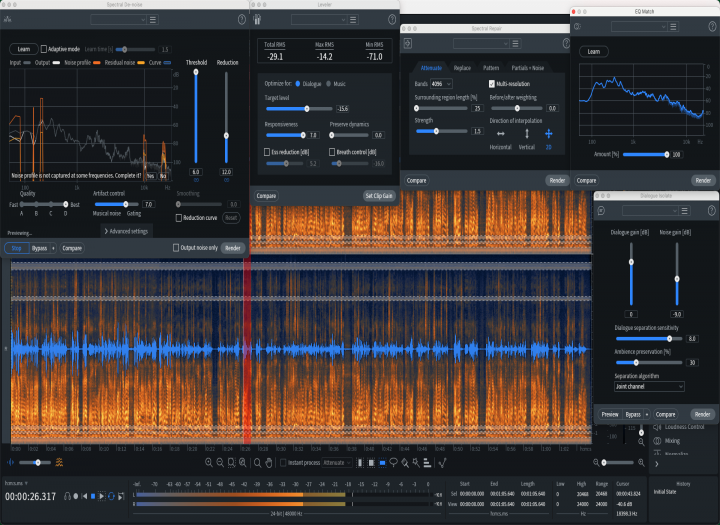Switch to Attenuate tab

pyautogui.click(x=431, y=68)
